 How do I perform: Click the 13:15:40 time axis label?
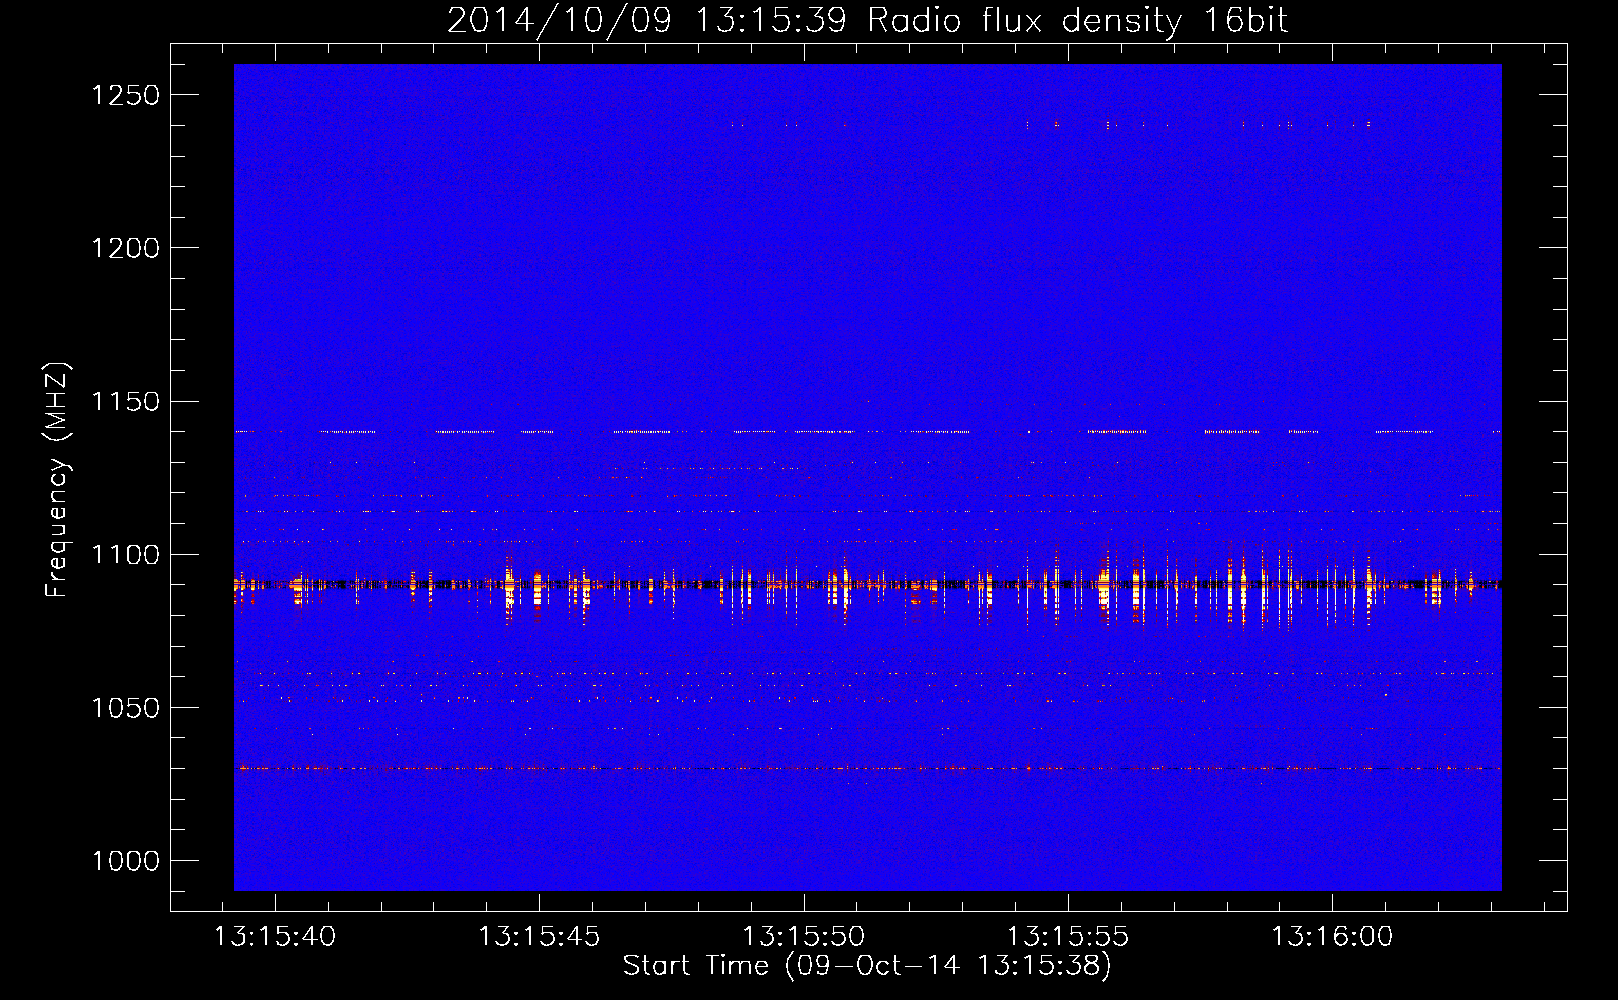coord(275,936)
